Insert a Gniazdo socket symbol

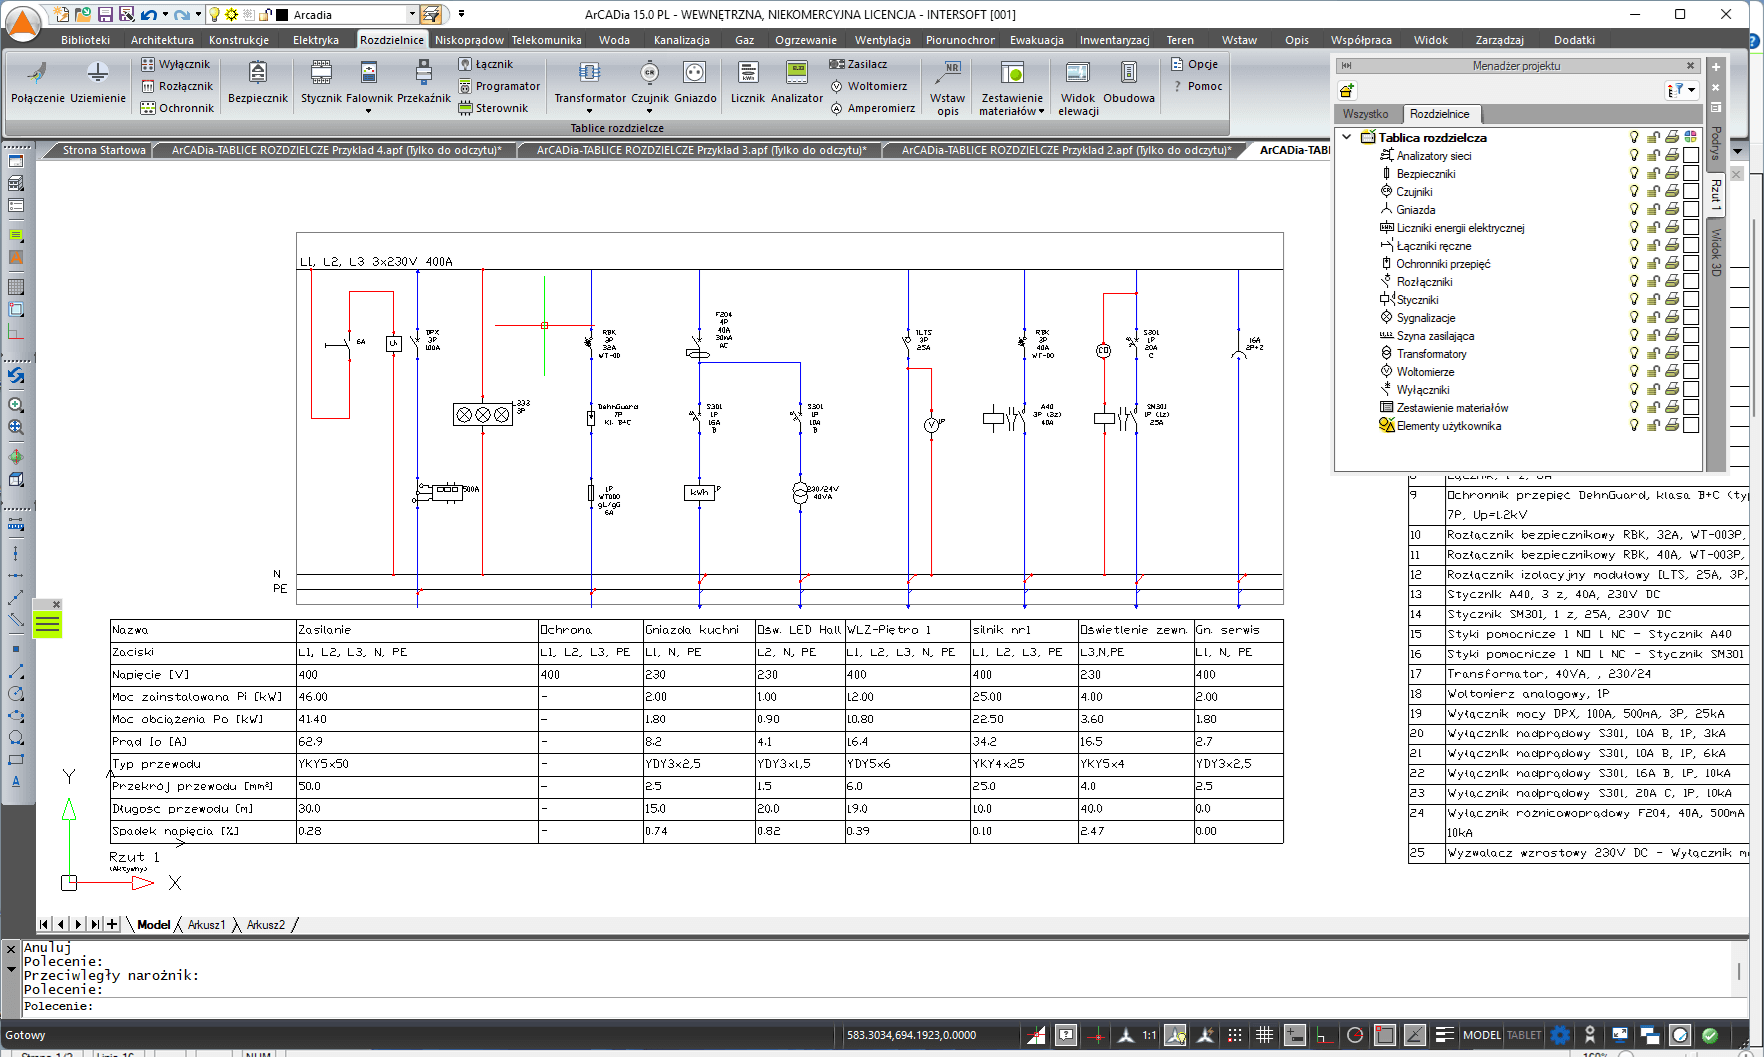(695, 83)
